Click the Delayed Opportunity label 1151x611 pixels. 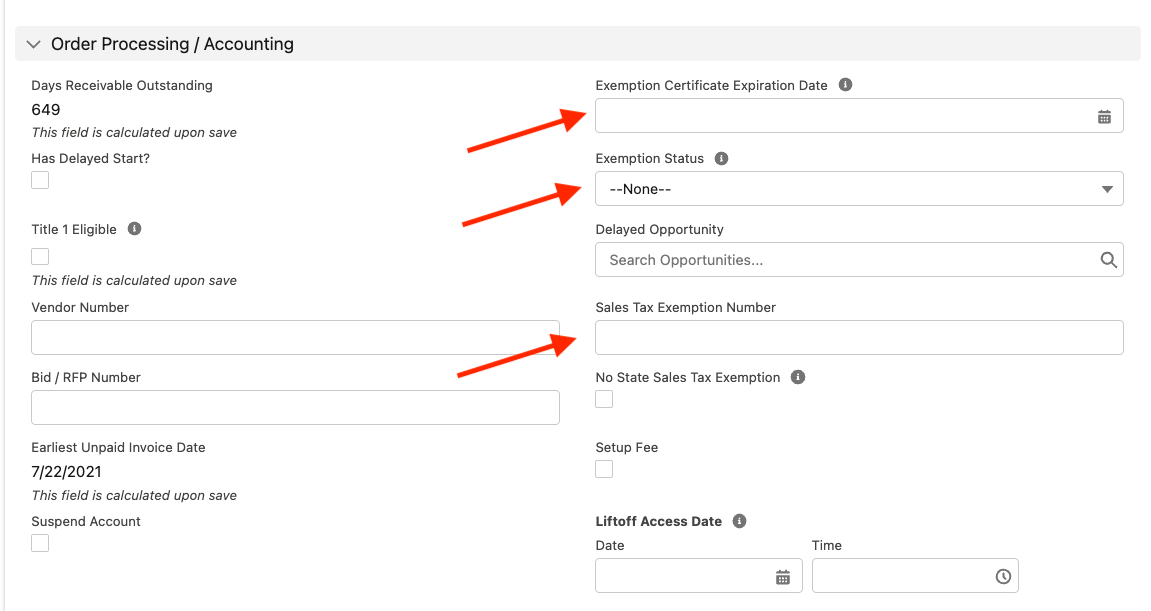click(659, 229)
